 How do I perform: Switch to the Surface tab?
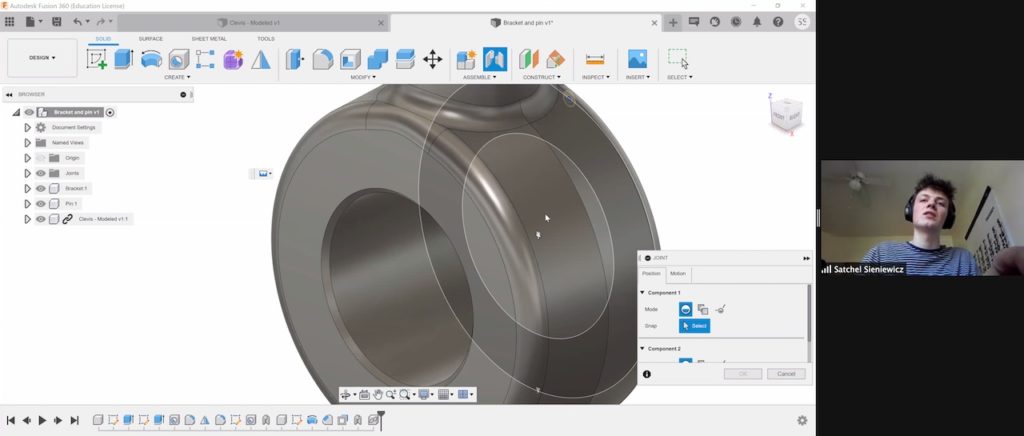[x=151, y=39]
